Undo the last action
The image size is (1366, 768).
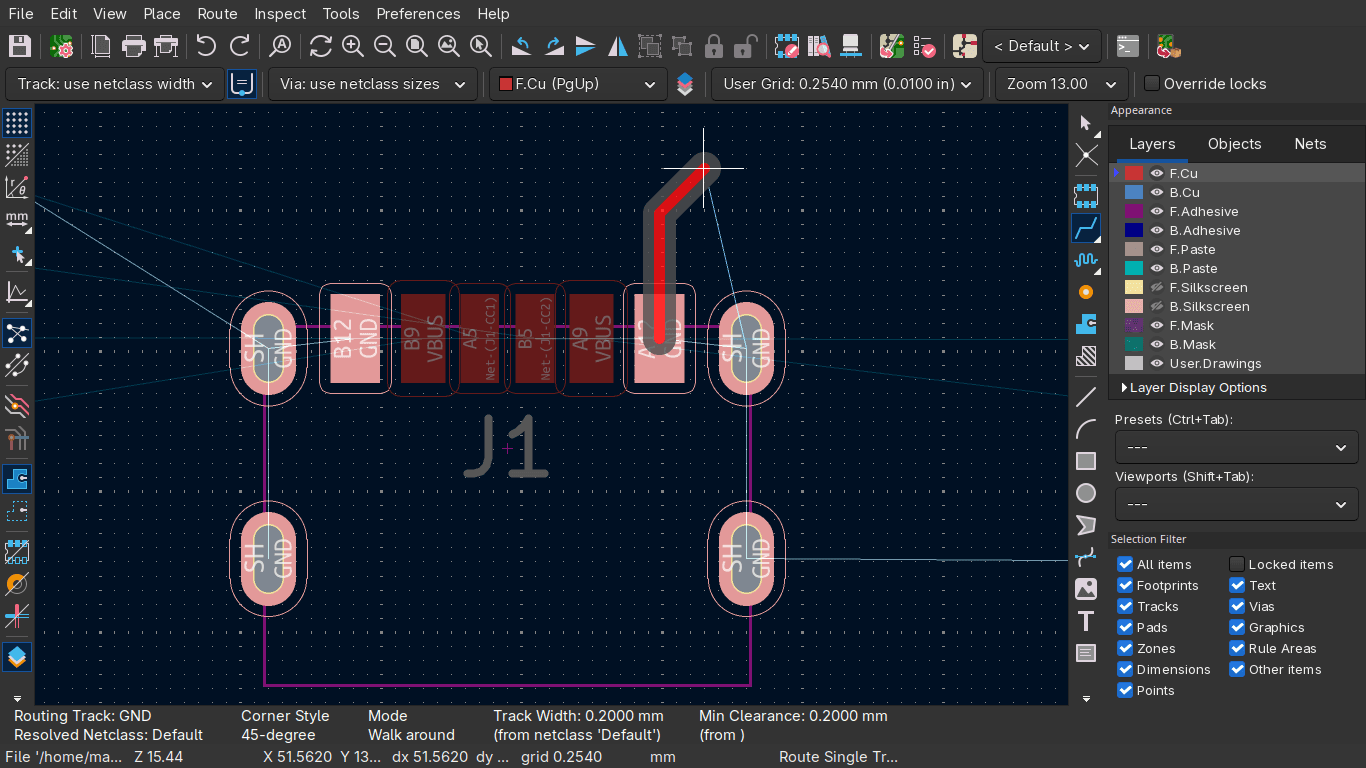(207, 46)
